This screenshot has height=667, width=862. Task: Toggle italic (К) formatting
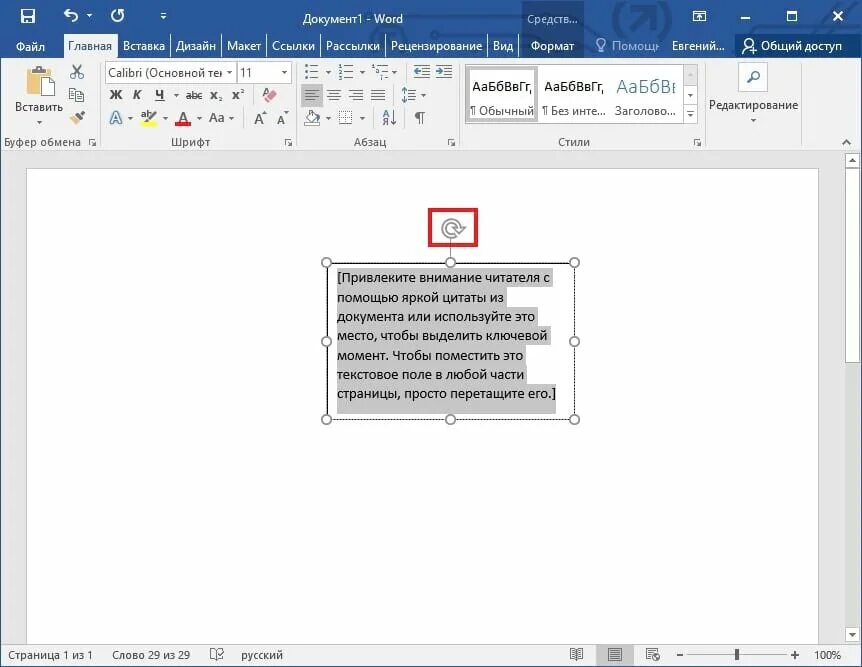point(137,95)
